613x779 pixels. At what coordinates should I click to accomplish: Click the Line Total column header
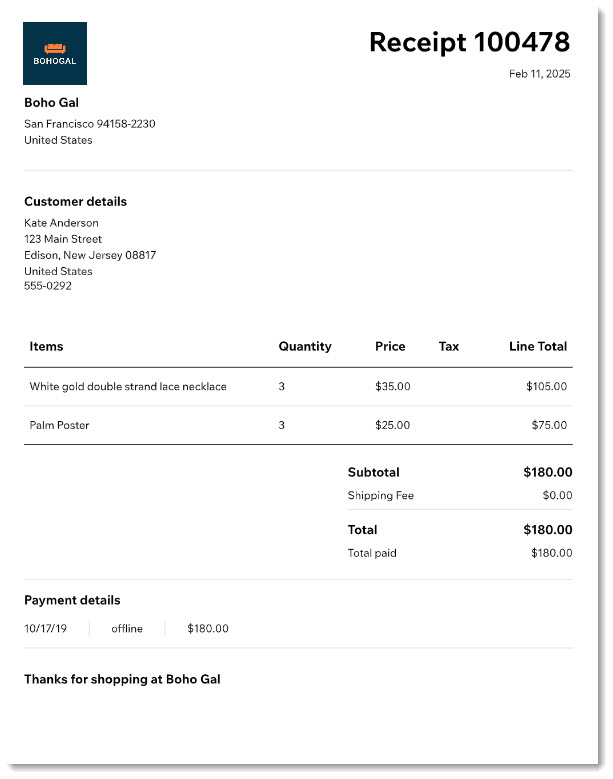[x=538, y=346]
